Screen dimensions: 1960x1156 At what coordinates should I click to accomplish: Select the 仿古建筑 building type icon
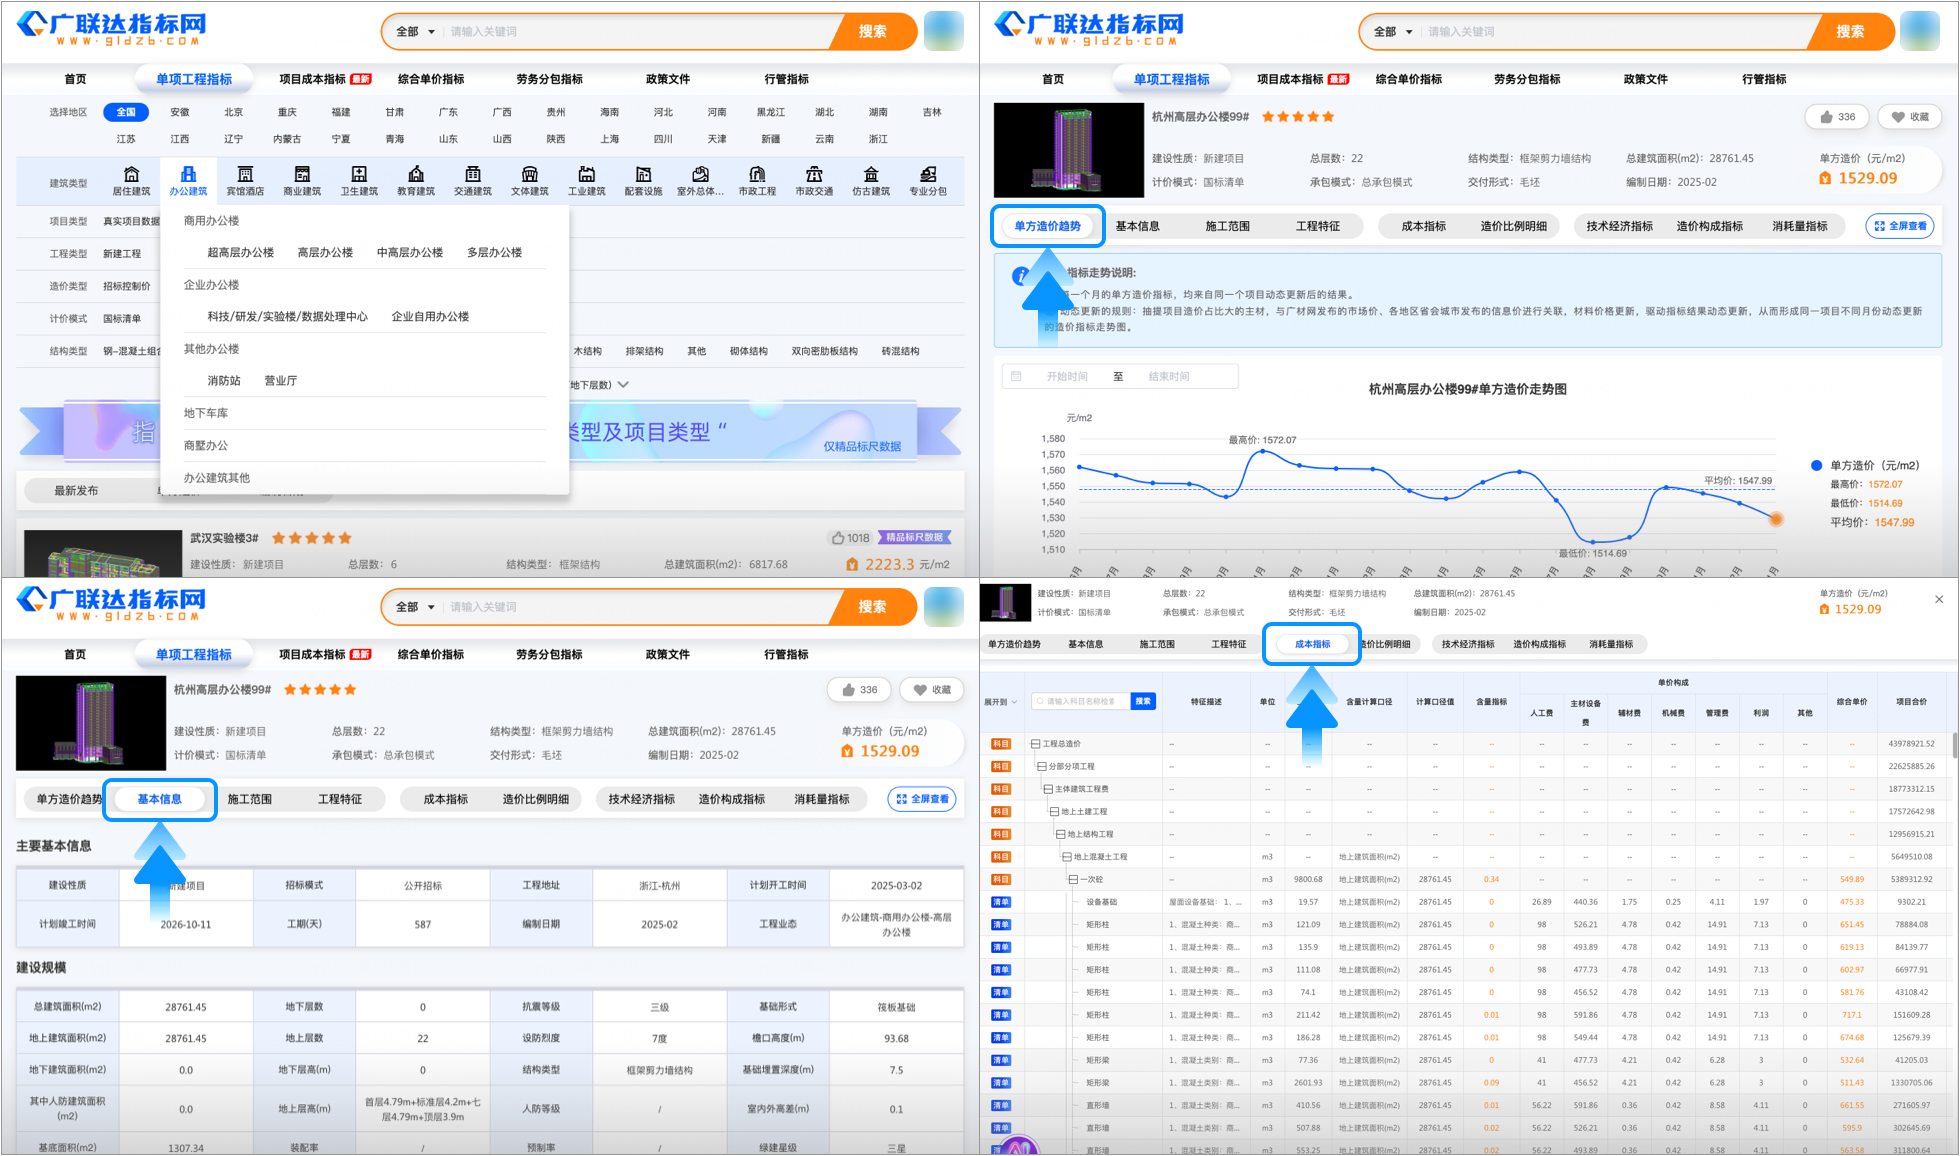coord(872,180)
